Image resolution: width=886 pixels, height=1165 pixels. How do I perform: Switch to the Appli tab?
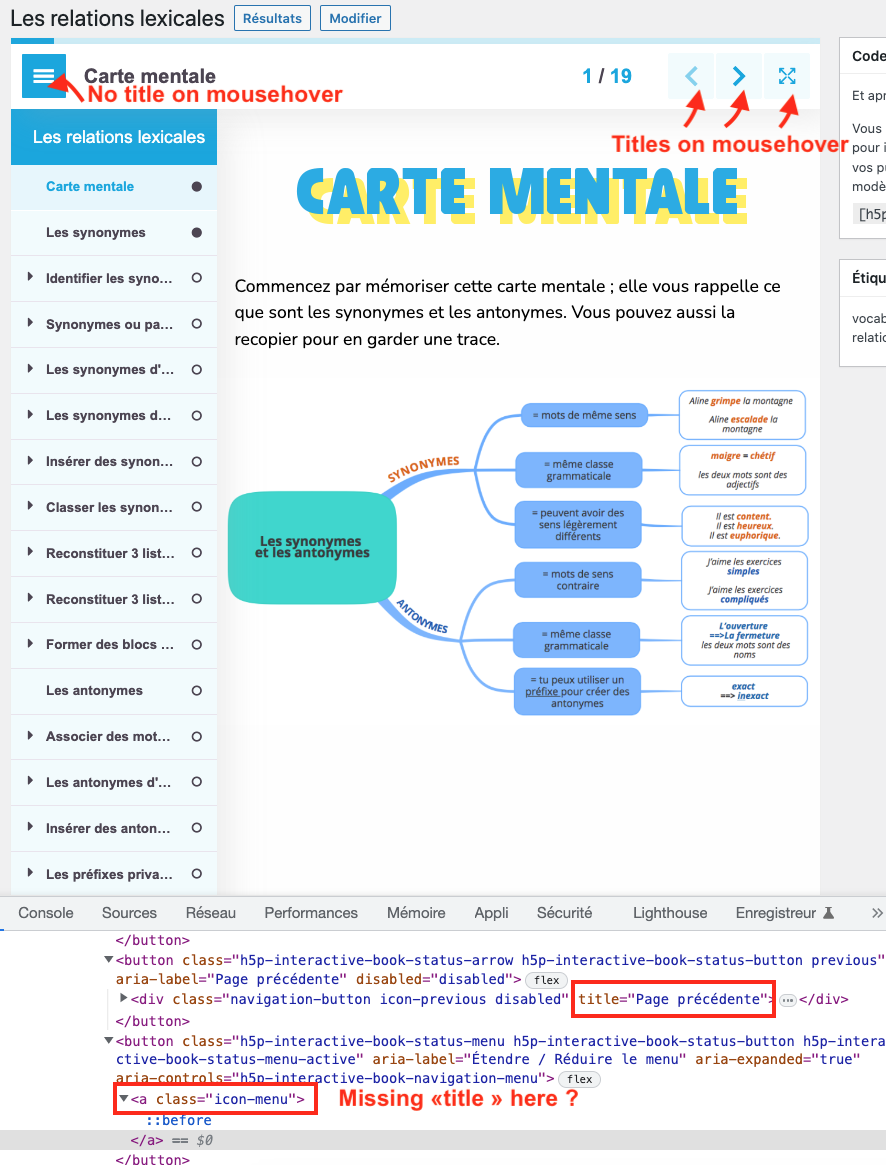(491, 913)
